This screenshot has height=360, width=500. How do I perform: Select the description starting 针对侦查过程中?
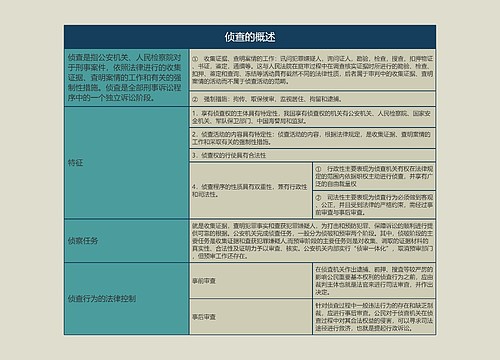[374, 317]
